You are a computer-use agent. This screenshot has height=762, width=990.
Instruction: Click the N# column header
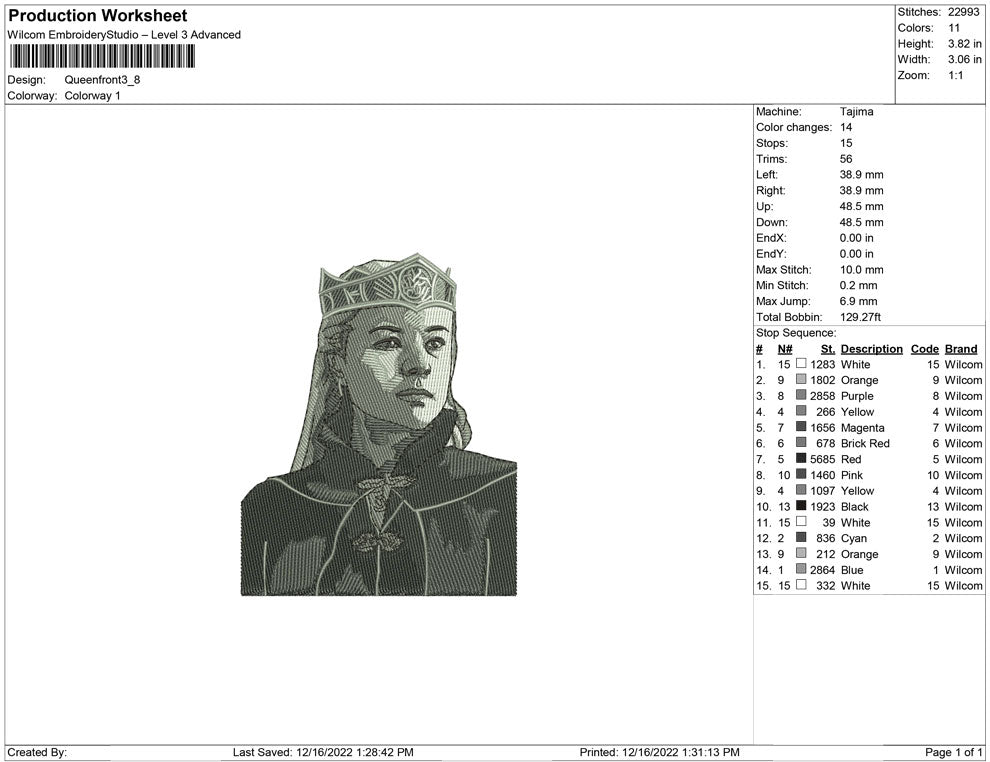785,349
